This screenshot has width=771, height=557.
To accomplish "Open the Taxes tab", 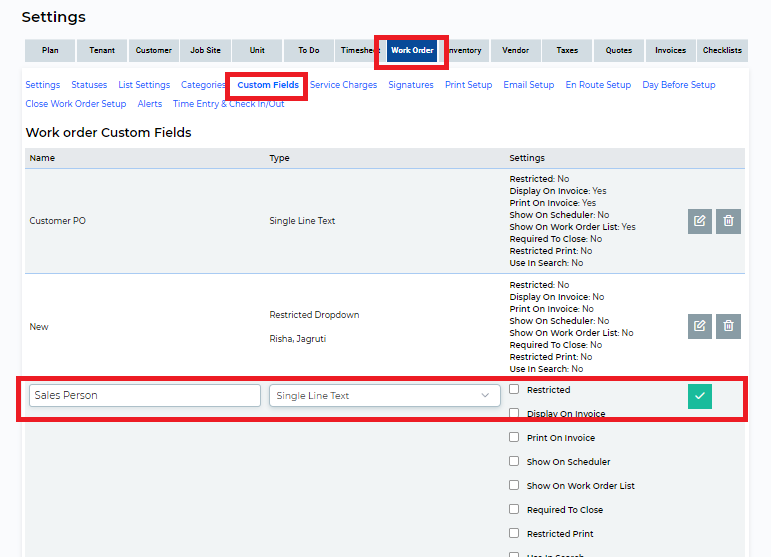I will (567, 50).
